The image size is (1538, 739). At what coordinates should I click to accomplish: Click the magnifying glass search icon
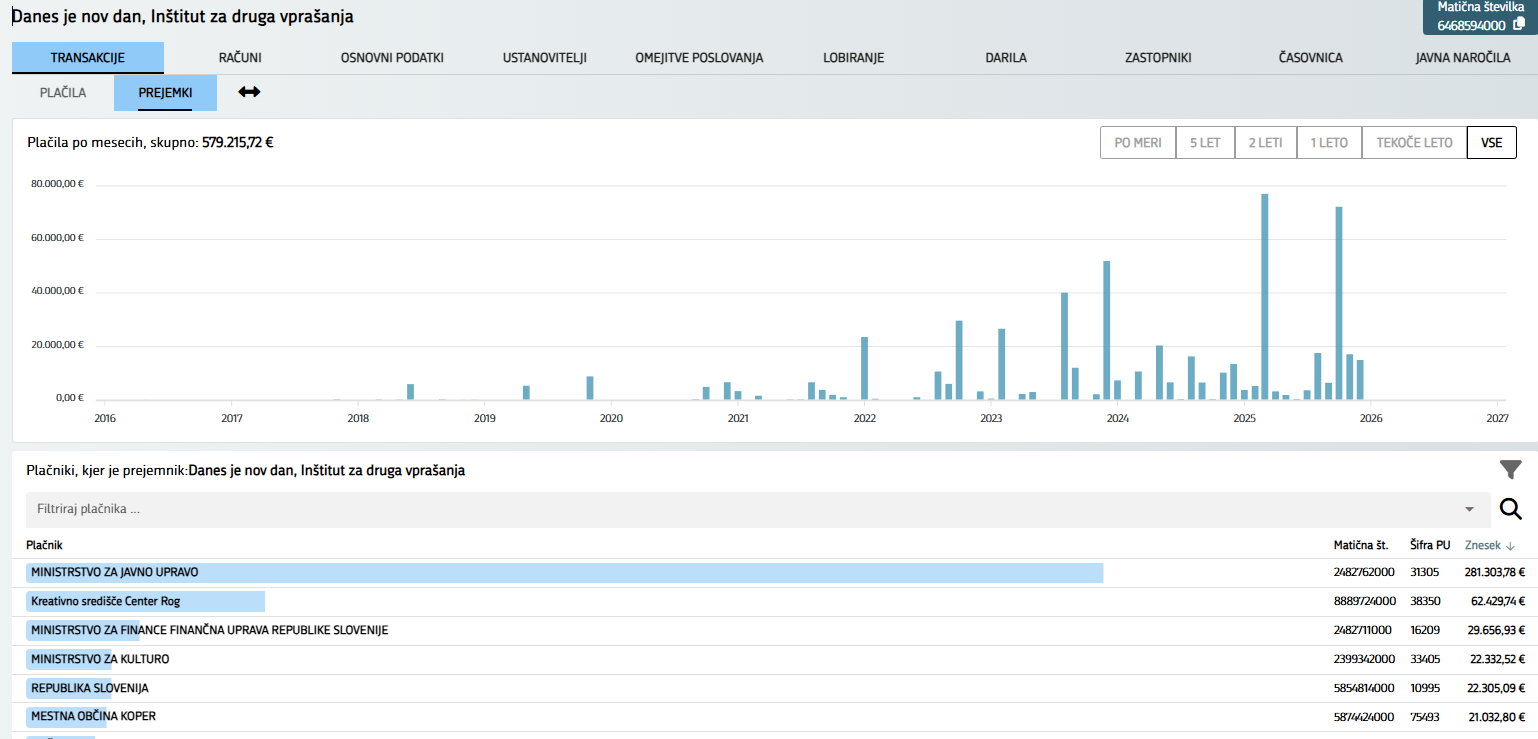(x=1510, y=509)
